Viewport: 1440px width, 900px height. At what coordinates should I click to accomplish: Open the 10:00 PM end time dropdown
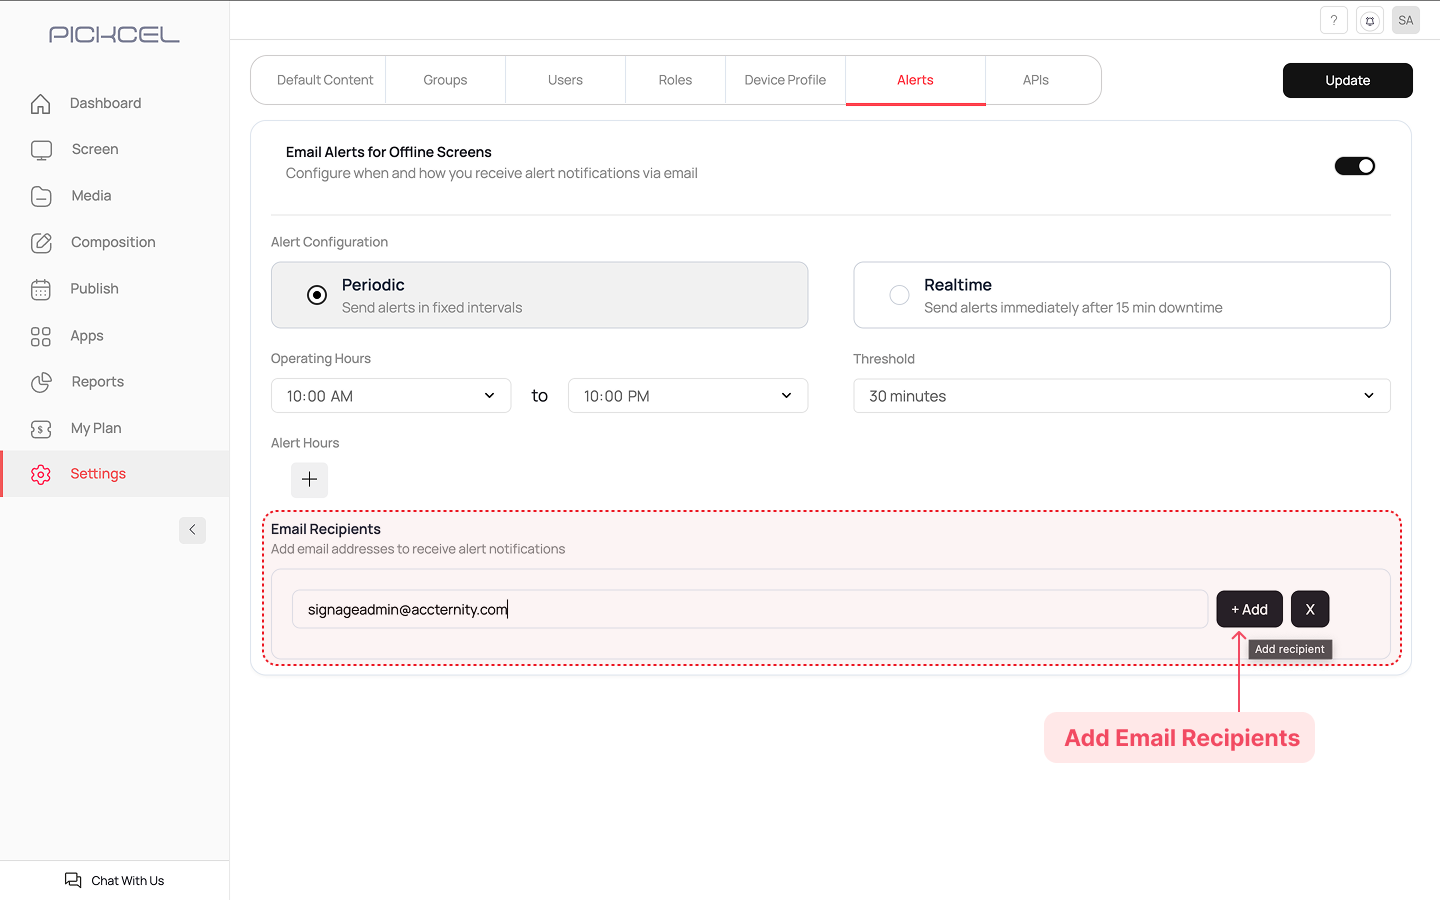687,396
